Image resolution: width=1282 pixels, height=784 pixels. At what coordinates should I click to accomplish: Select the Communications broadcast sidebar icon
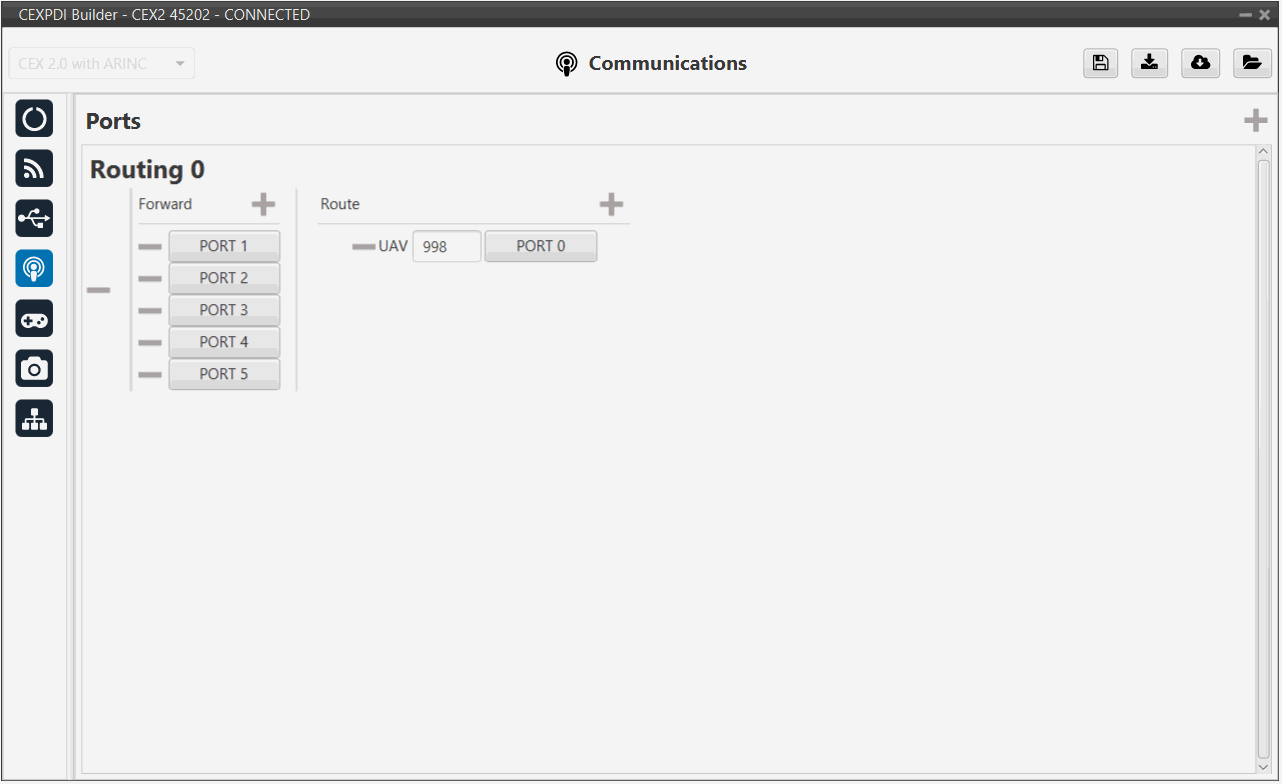click(x=34, y=269)
